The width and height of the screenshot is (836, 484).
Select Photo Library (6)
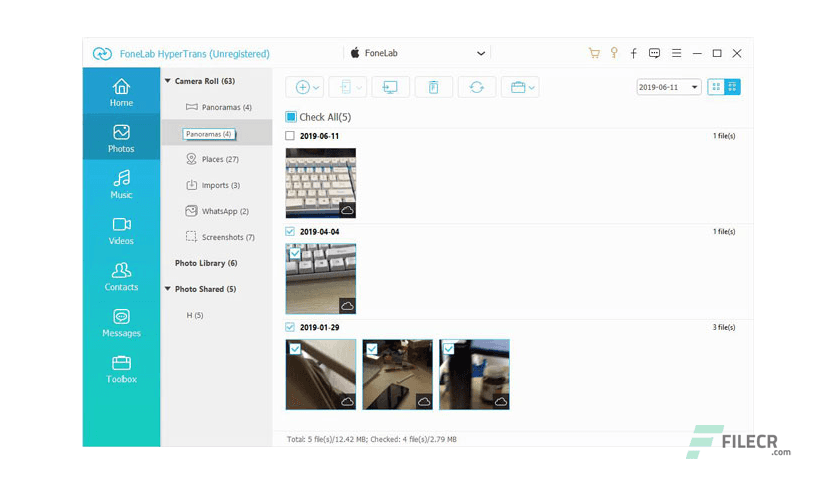pyautogui.click(x=206, y=263)
